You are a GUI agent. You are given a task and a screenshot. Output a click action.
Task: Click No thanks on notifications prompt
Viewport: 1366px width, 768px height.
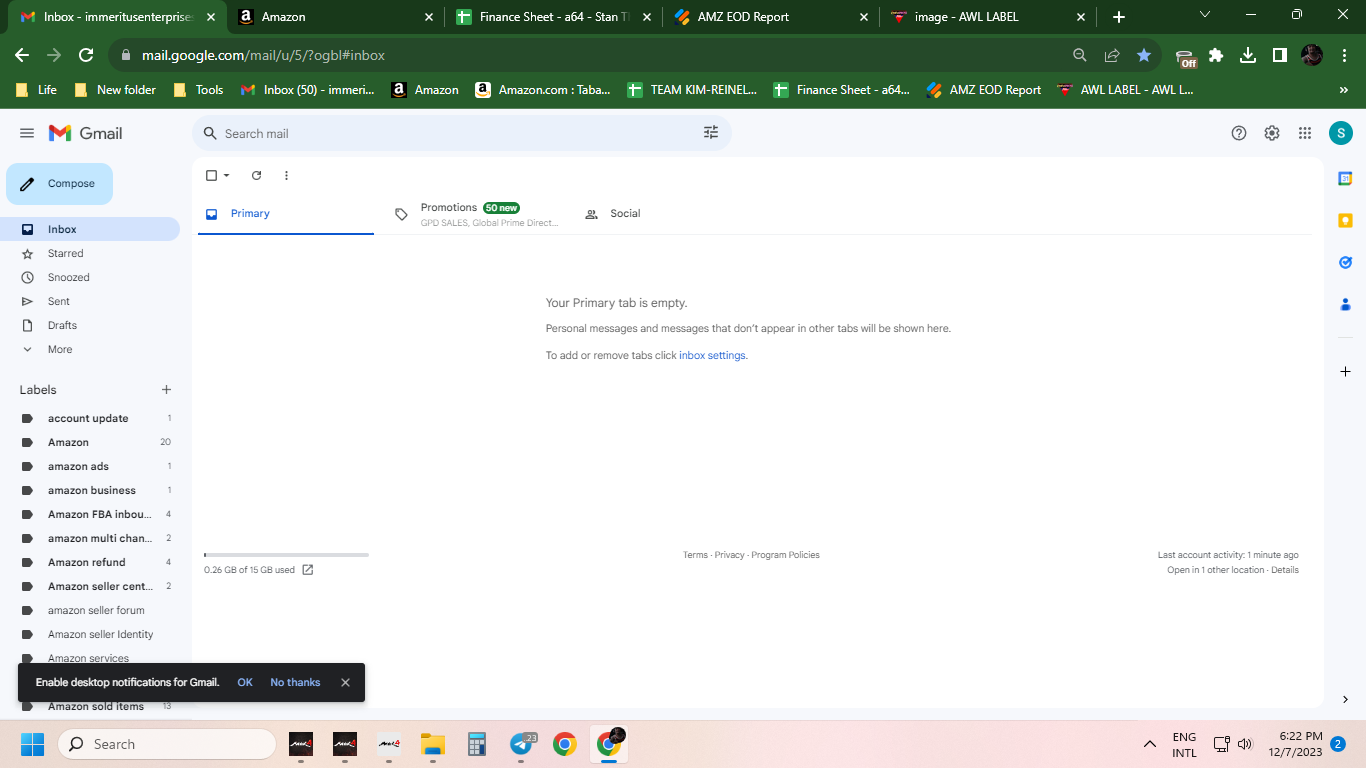click(x=295, y=682)
